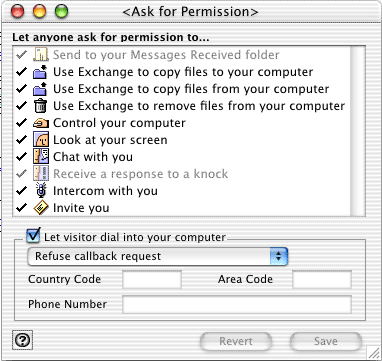Click the Invite you ticket icon
The image size is (382, 361).
click(41, 208)
